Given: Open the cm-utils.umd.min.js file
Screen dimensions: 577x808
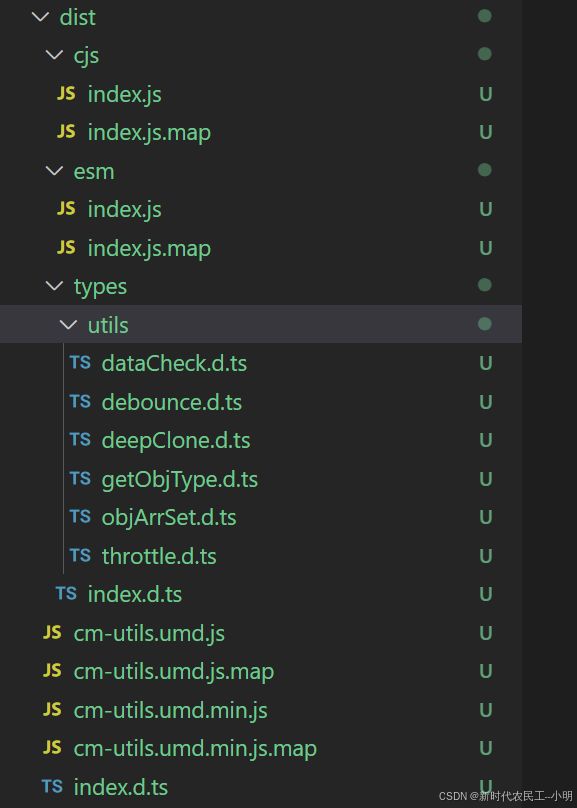Looking at the screenshot, I should (171, 711).
